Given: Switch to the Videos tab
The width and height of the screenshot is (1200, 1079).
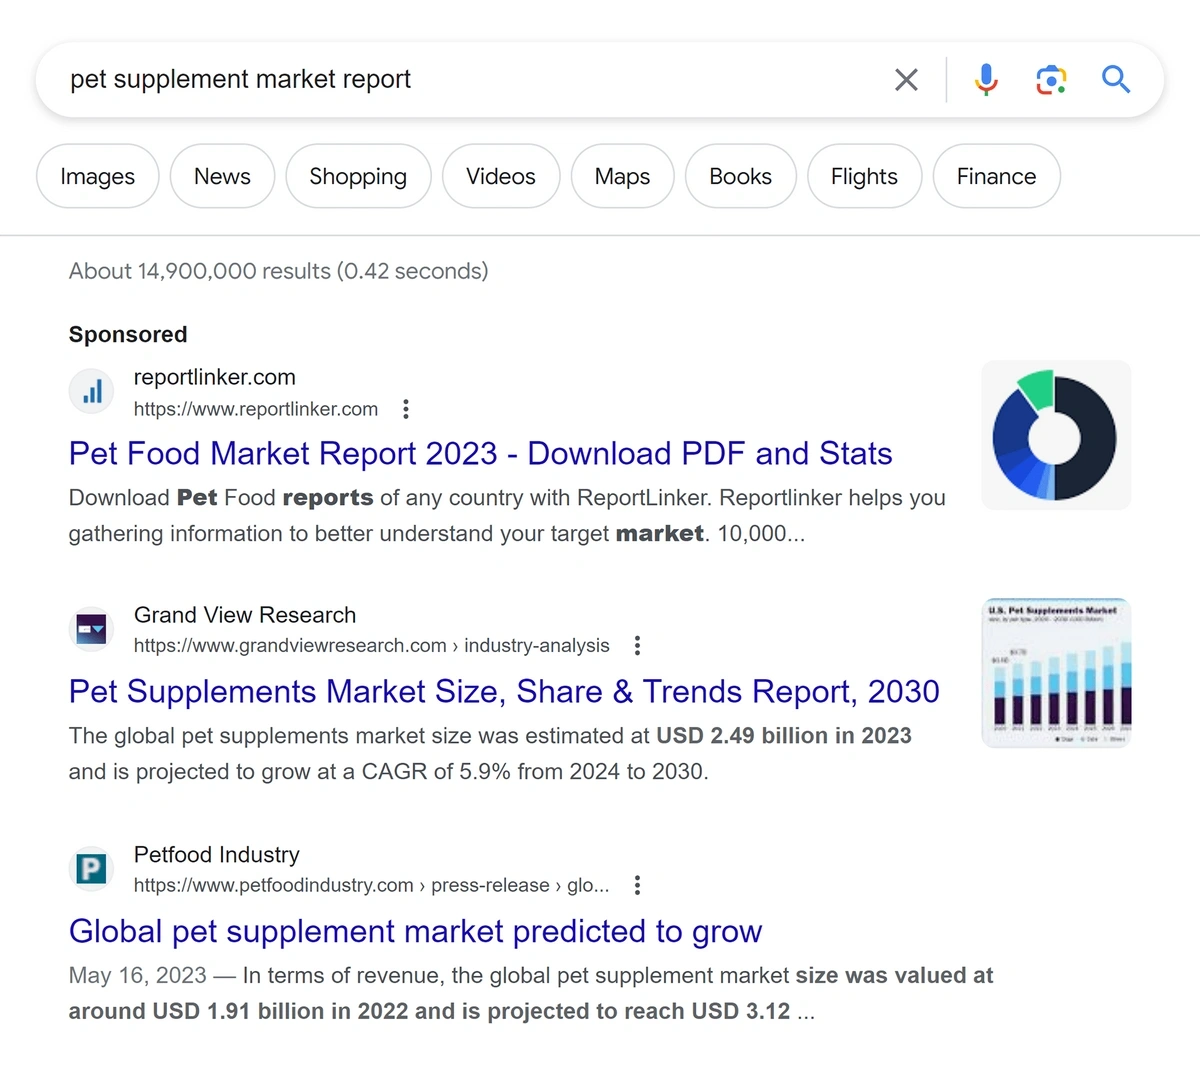Looking at the screenshot, I should 501,176.
